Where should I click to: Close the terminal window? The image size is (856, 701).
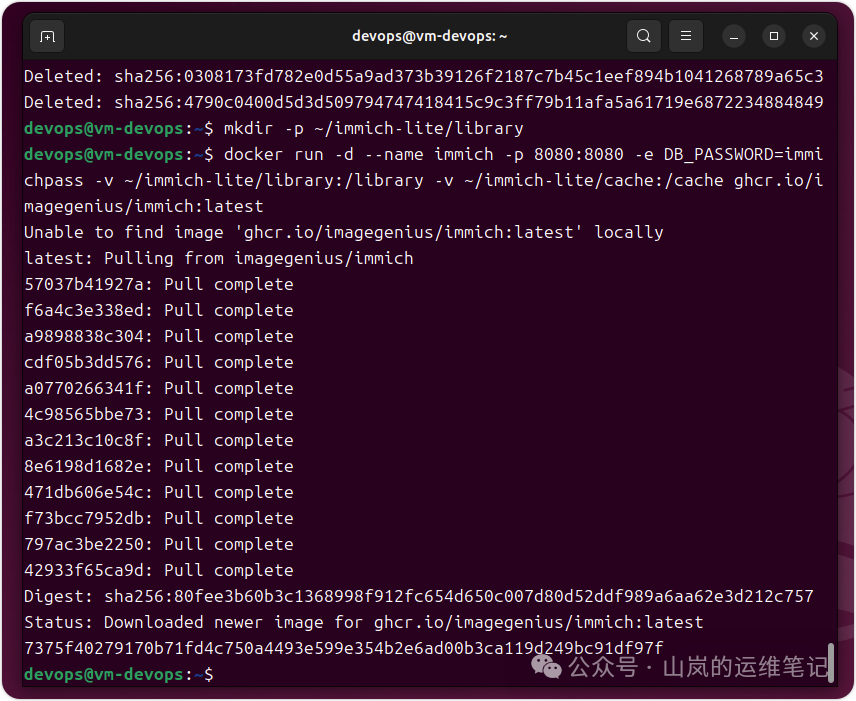click(814, 36)
